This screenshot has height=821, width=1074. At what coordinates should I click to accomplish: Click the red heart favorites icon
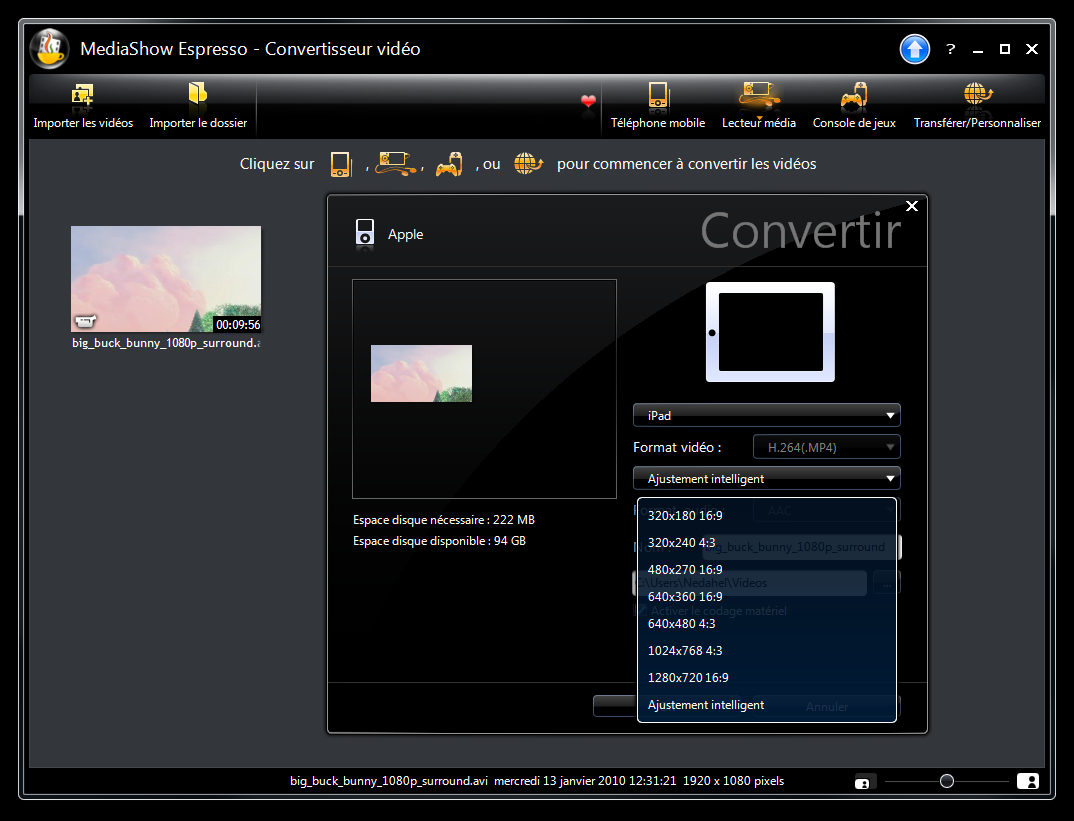pos(588,101)
